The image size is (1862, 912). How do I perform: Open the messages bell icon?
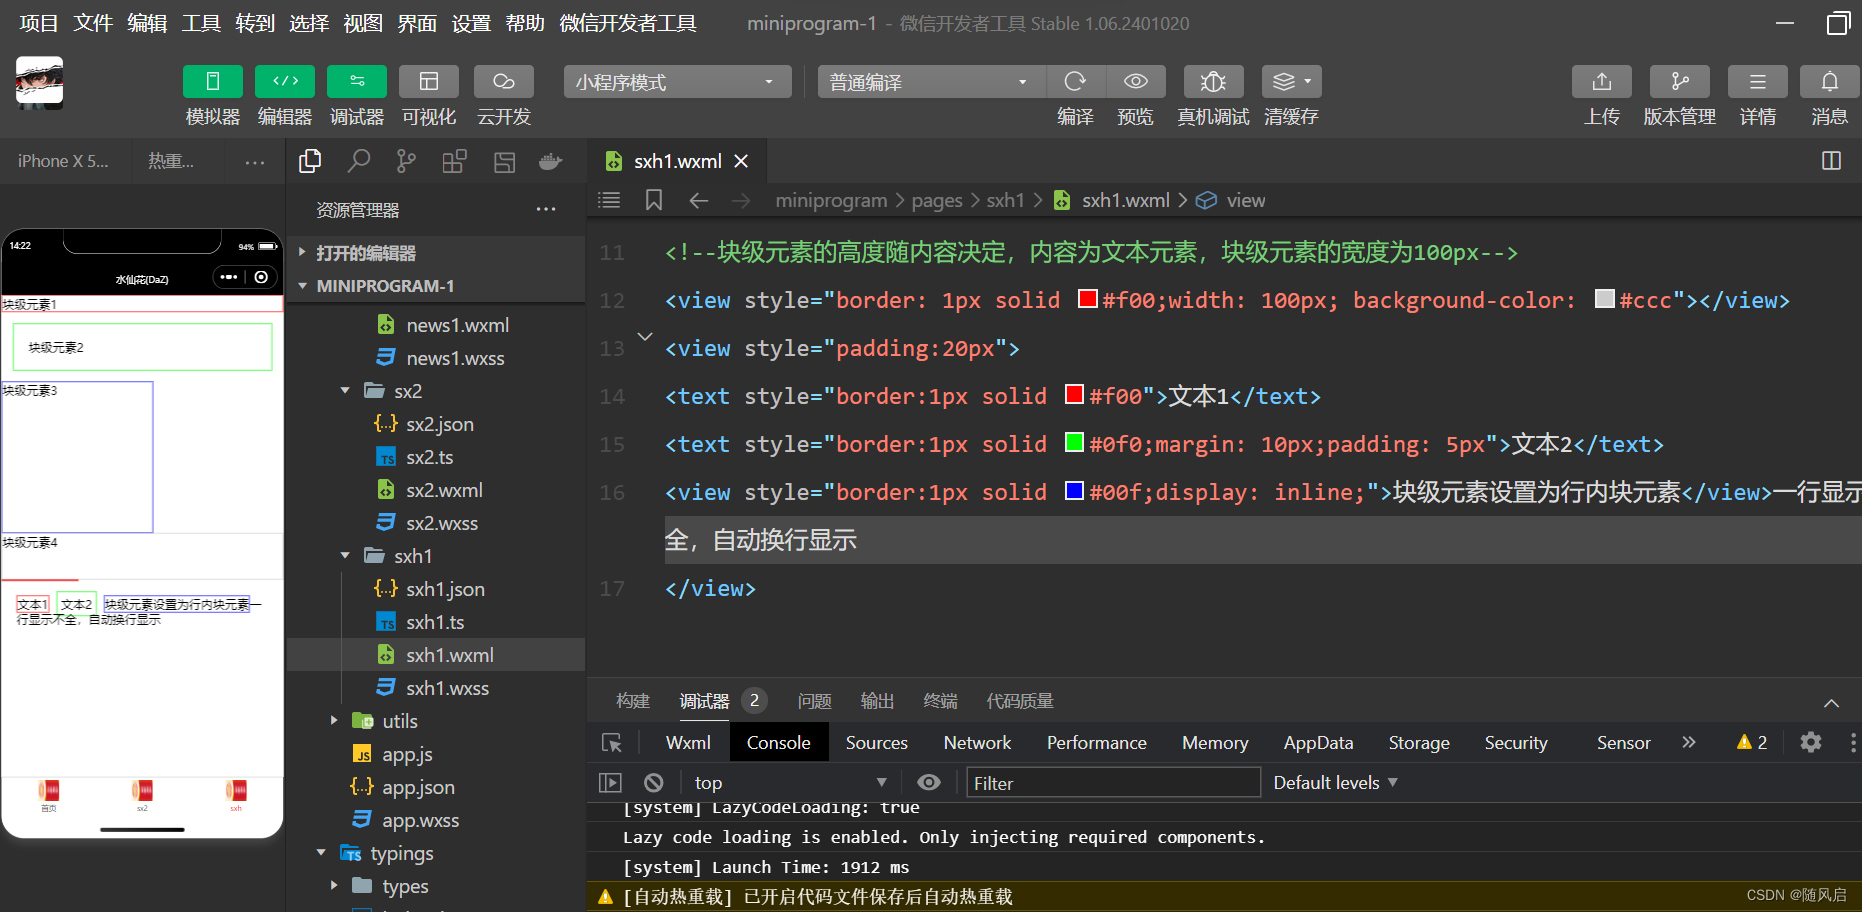pyautogui.click(x=1829, y=81)
